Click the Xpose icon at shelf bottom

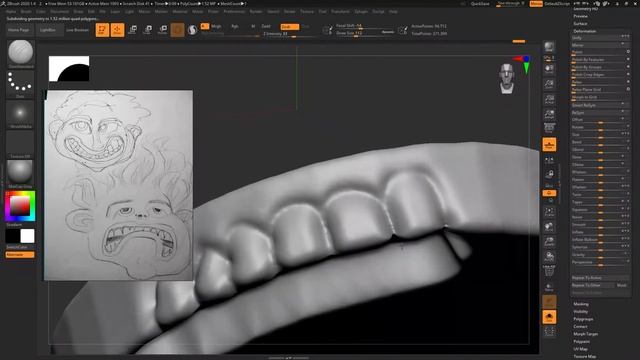[549, 331]
